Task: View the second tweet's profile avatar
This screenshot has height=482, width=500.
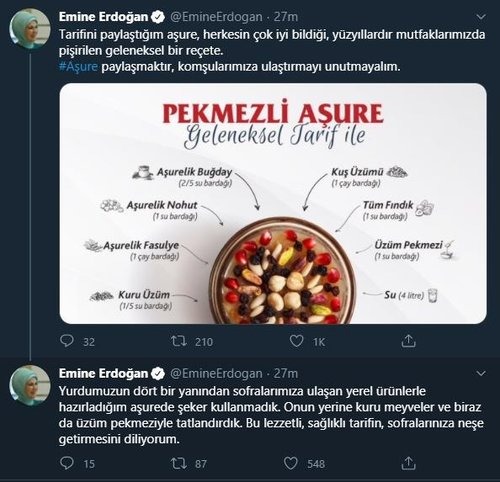Action: click(30, 386)
